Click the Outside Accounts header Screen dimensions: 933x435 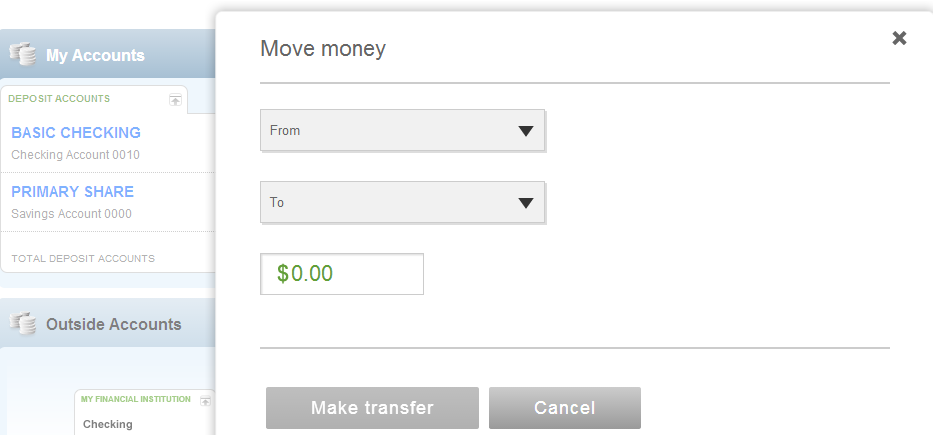coord(113,324)
